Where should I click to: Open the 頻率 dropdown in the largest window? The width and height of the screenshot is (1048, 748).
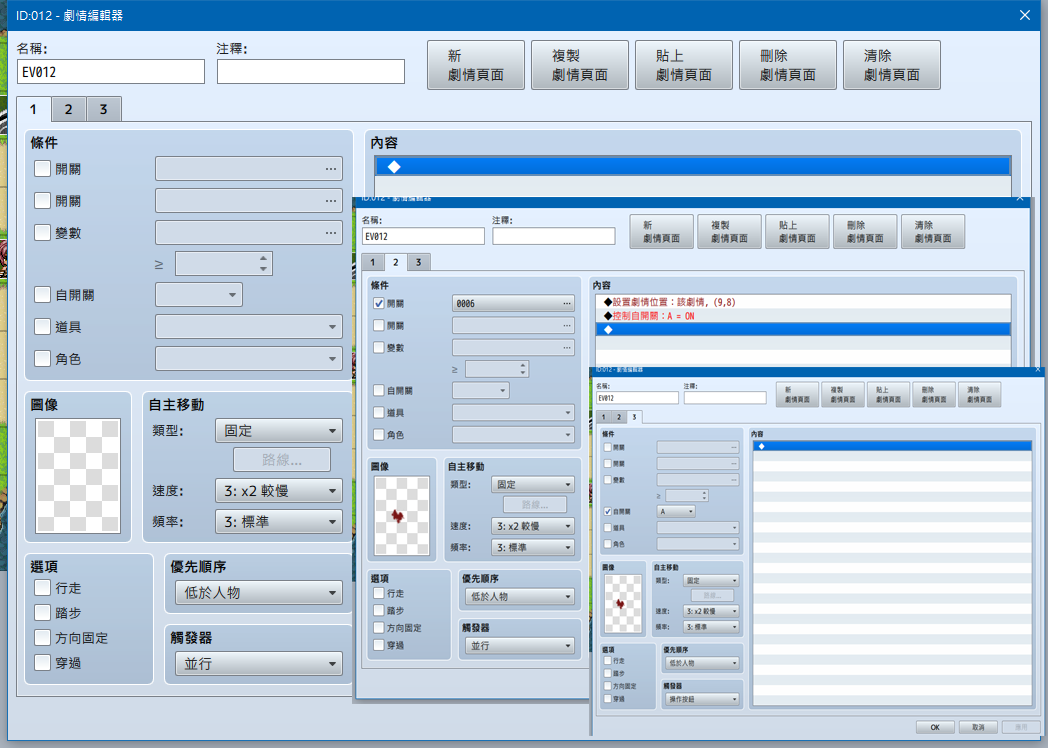tap(279, 521)
